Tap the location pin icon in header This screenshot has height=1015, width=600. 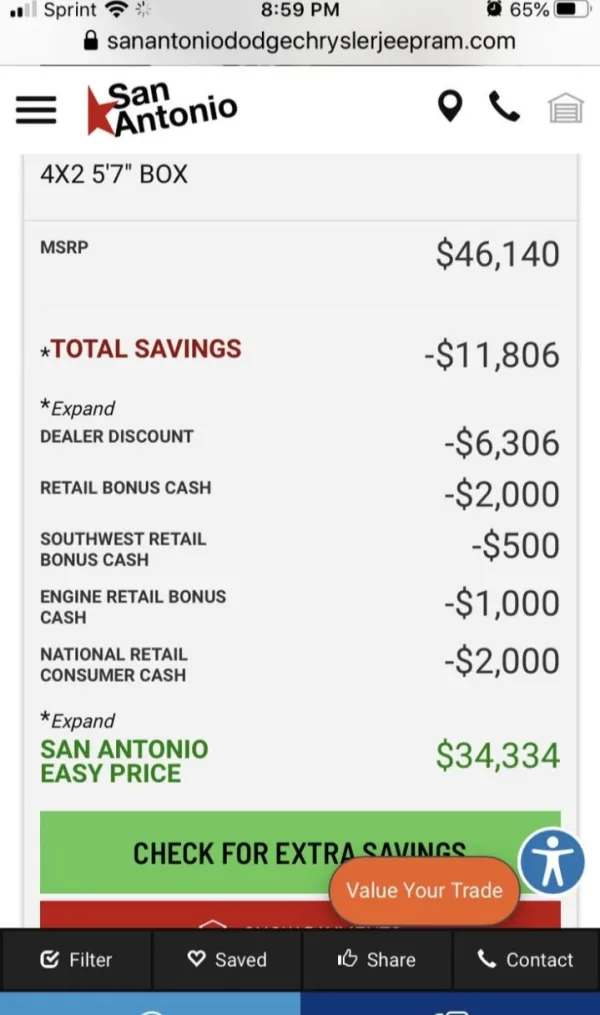(x=450, y=106)
